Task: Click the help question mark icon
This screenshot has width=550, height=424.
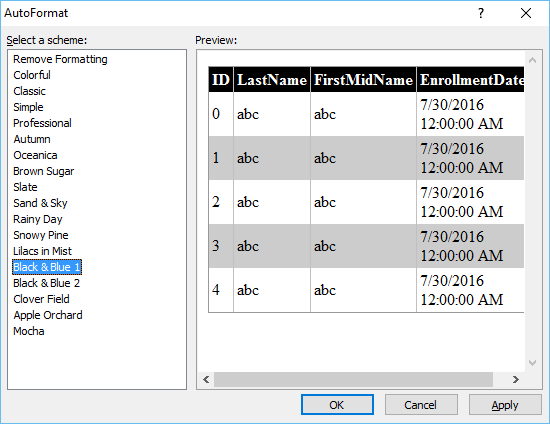Action: 481,13
